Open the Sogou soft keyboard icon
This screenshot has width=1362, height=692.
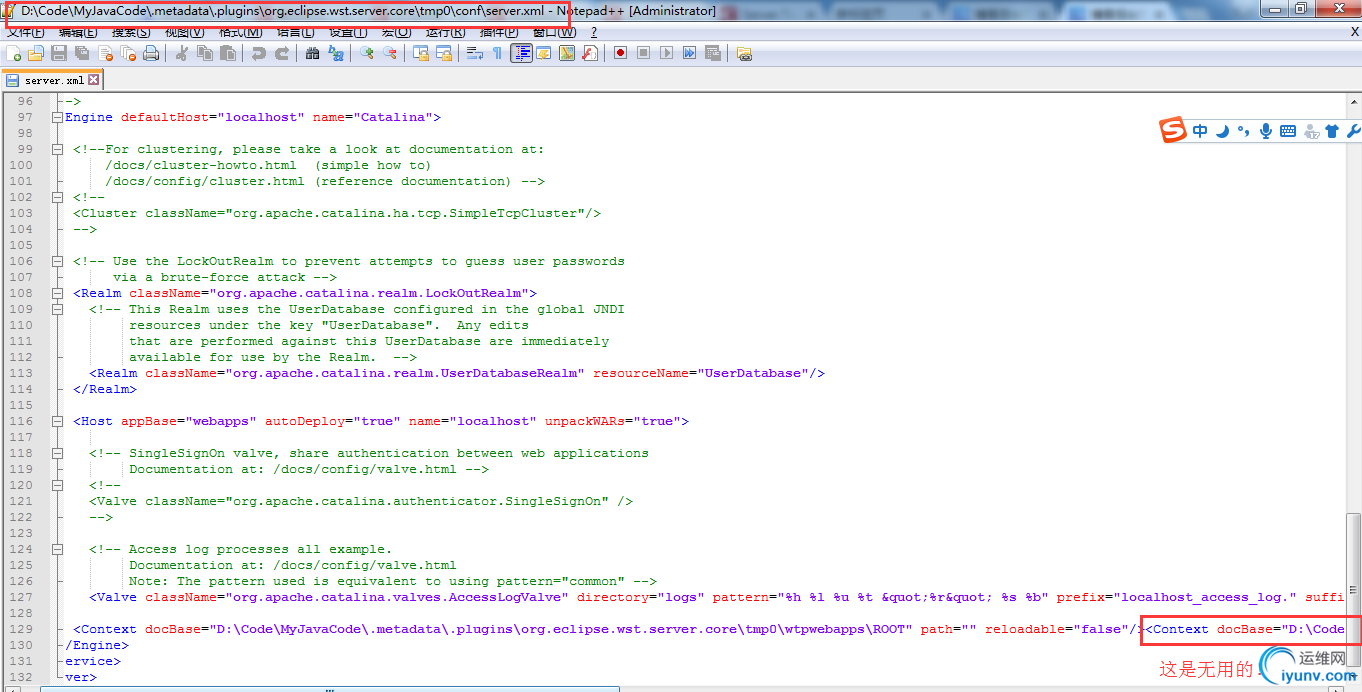click(1288, 131)
